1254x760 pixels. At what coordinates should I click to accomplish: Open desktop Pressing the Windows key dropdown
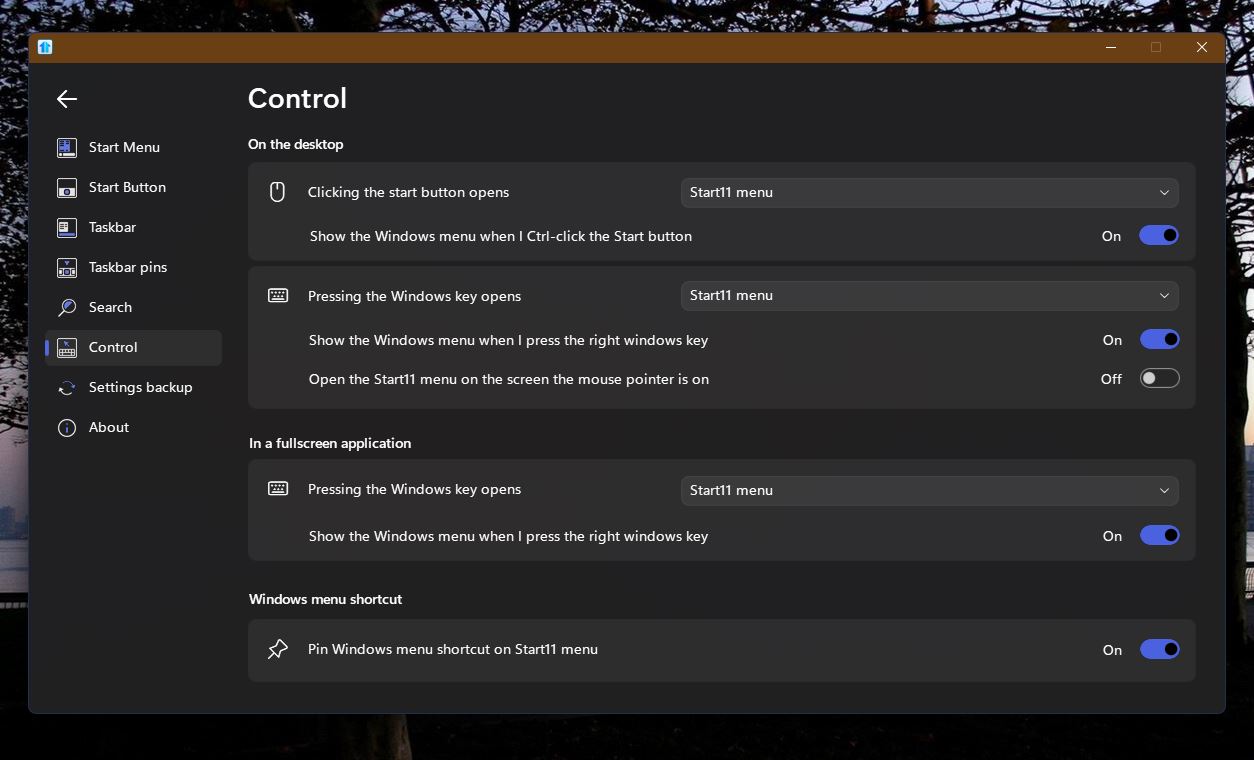(929, 296)
